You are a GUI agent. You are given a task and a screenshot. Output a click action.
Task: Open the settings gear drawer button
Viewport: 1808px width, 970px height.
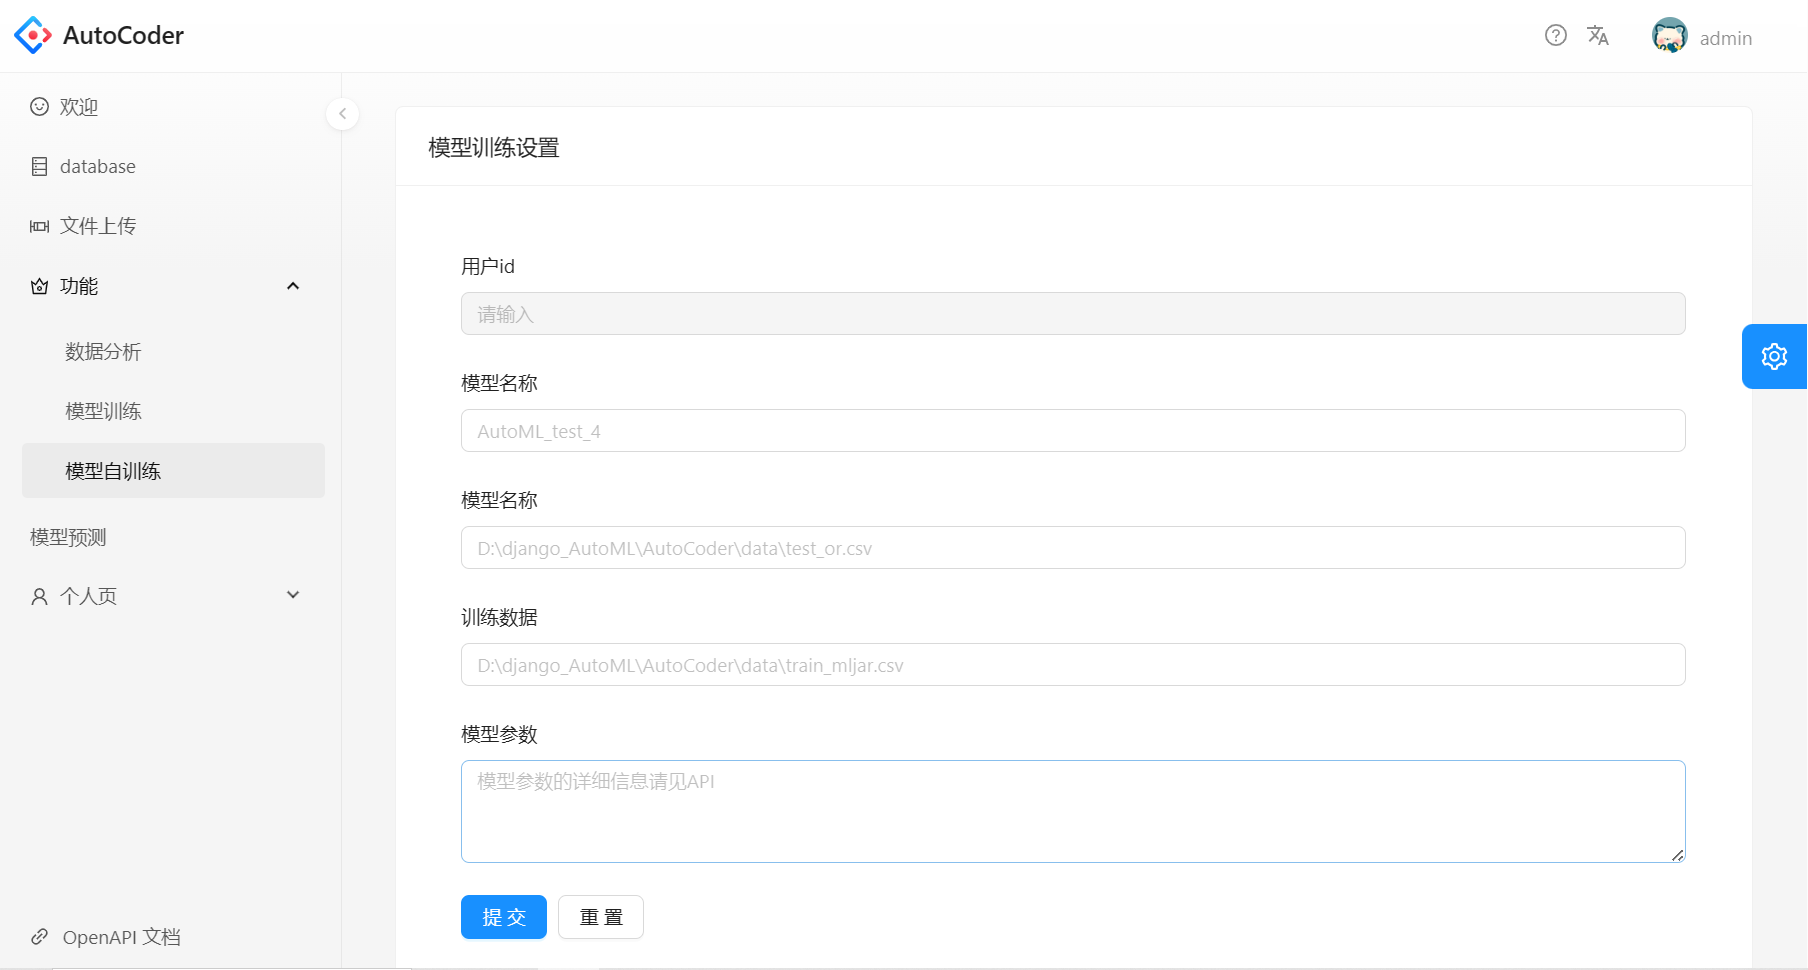click(1774, 356)
